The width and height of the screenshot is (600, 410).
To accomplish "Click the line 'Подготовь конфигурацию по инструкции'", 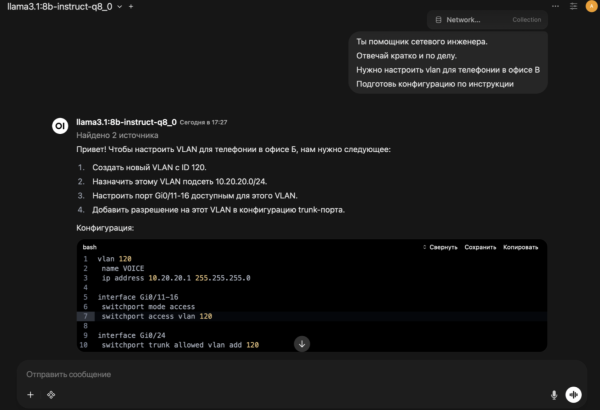I will point(435,84).
